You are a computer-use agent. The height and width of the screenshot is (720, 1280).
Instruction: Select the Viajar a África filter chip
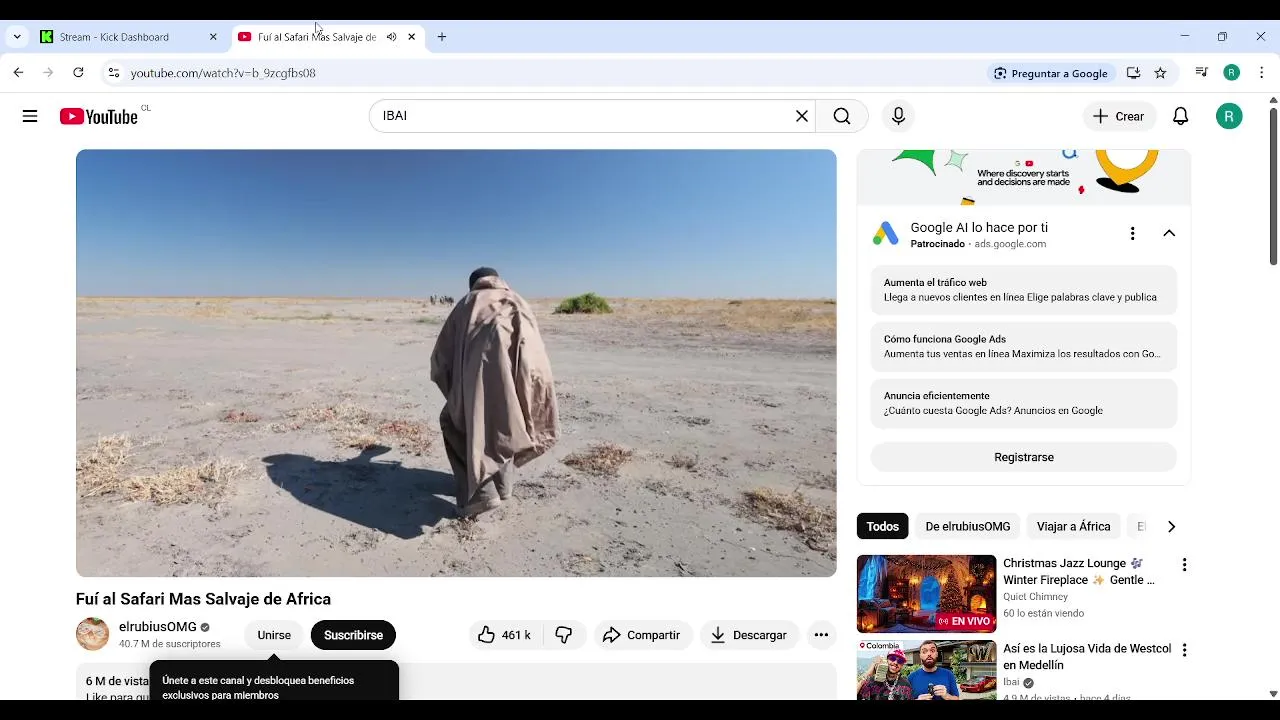[x=1074, y=526]
